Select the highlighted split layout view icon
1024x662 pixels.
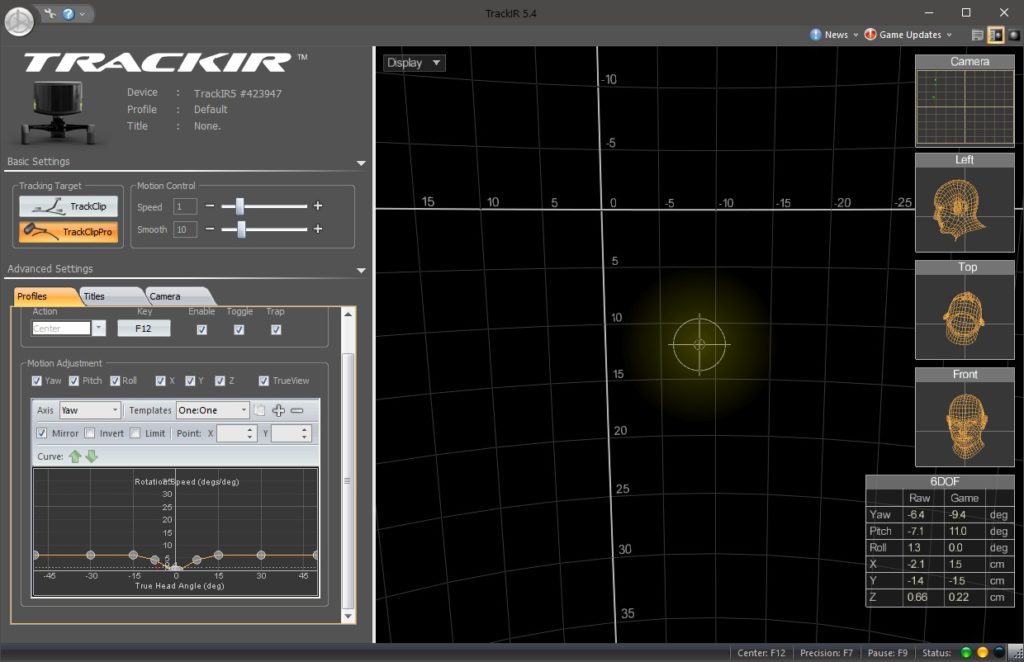pos(995,35)
